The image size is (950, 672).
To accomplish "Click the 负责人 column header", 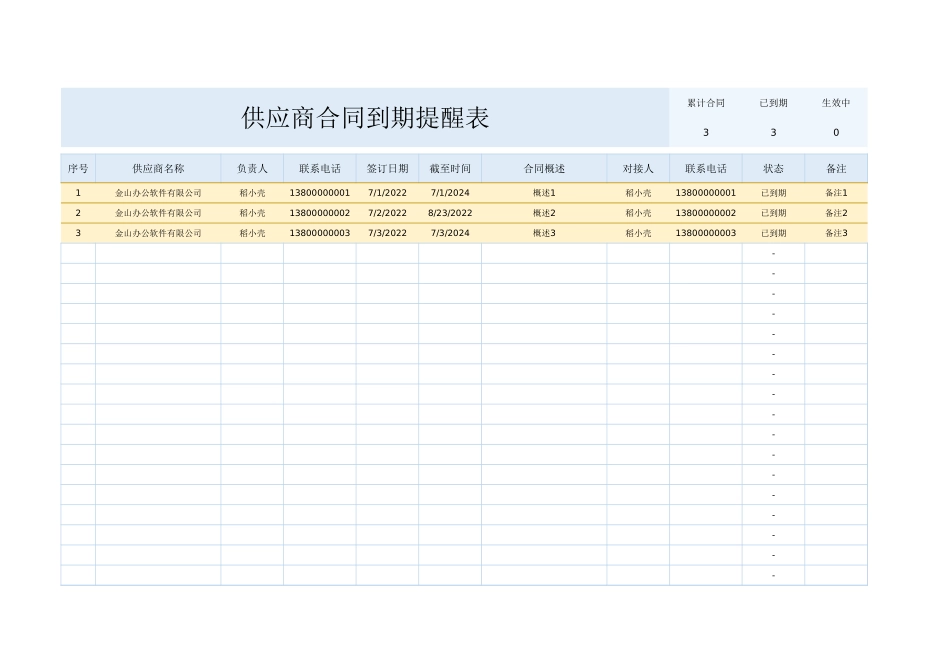I will coord(250,168).
